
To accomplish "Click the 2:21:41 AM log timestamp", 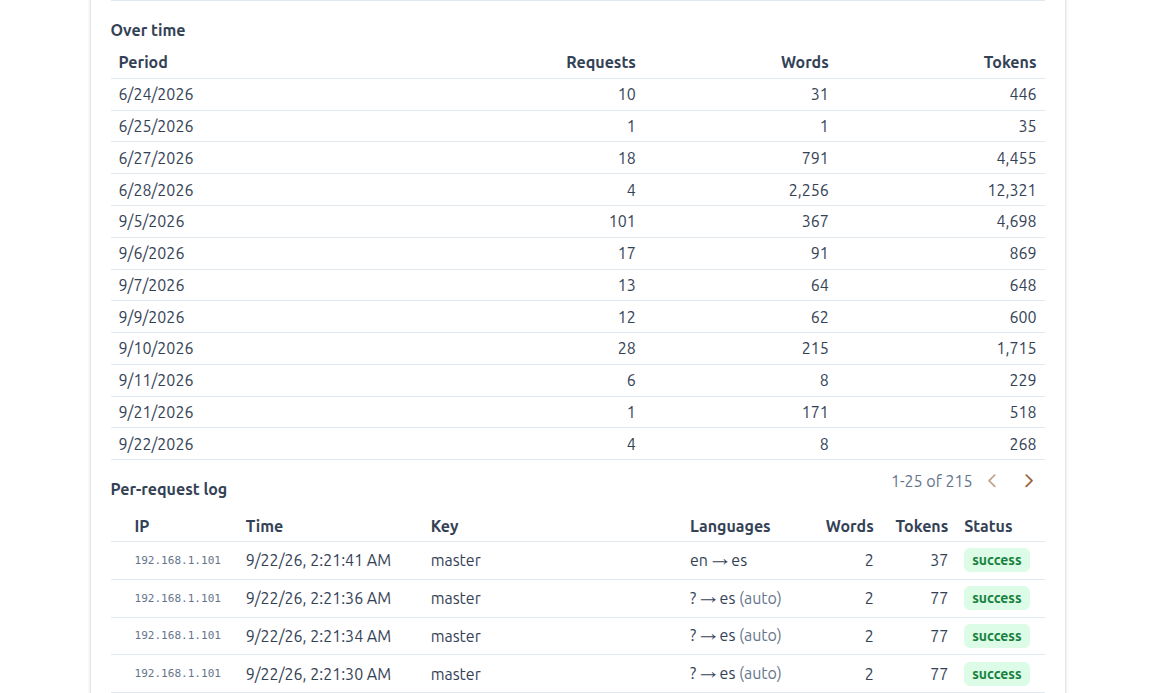I will (x=318, y=560).
